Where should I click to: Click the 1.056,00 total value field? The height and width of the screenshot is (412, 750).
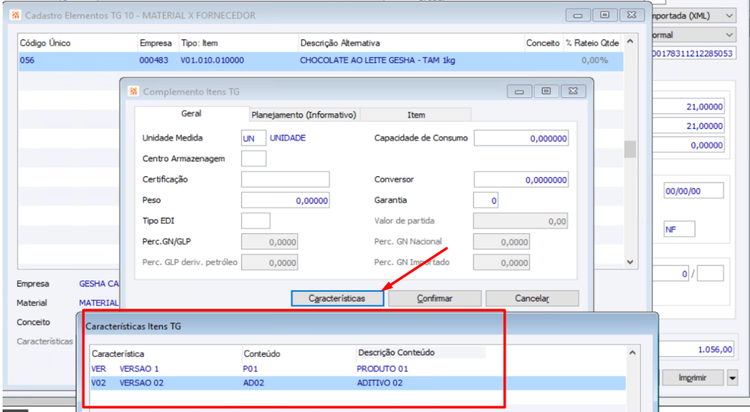click(696, 350)
